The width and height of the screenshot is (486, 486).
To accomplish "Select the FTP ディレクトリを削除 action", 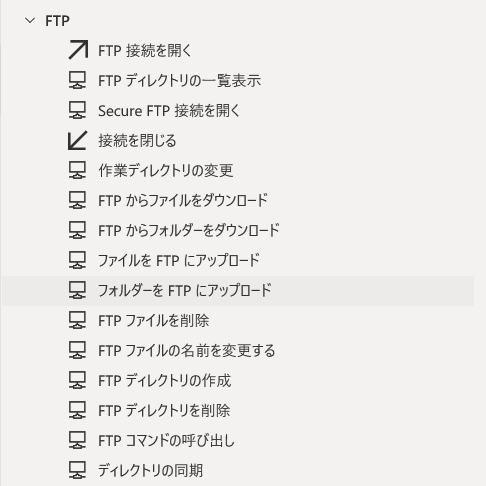I will [238, 411].
